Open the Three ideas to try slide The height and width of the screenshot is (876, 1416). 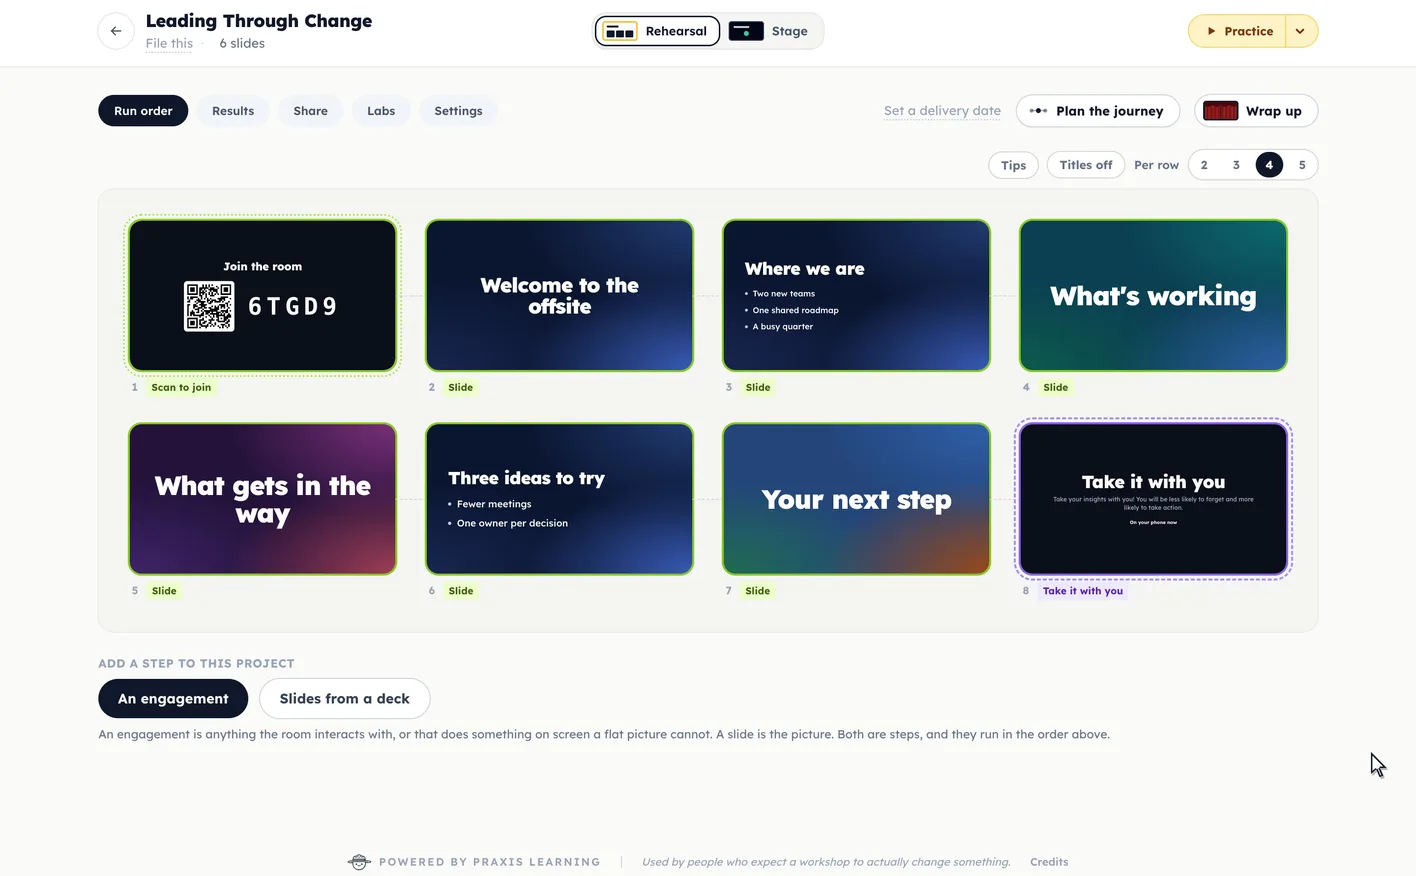pyautogui.click(x=559, y=499)
